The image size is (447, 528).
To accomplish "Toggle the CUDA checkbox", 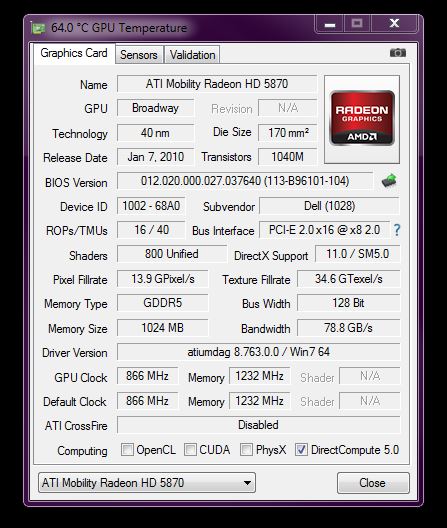I will coord(190,450).
